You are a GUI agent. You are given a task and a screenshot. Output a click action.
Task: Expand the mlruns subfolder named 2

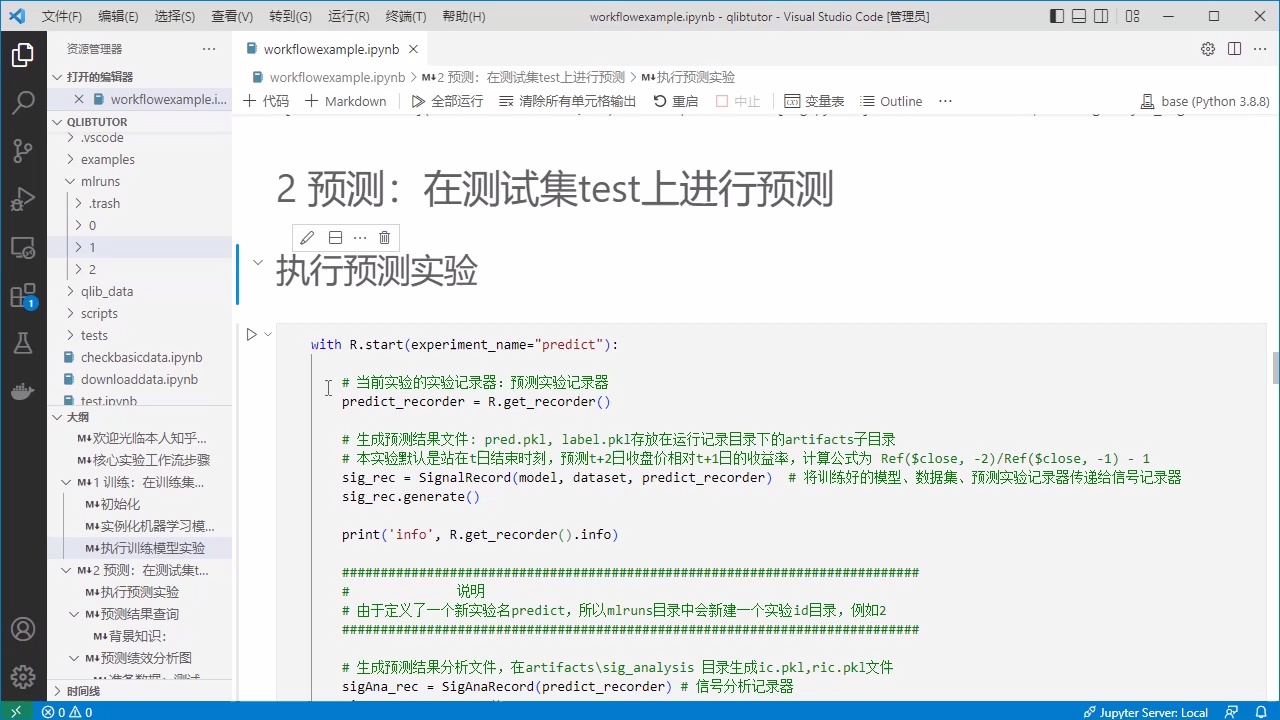pyautogui.click(x=93, y=268)
